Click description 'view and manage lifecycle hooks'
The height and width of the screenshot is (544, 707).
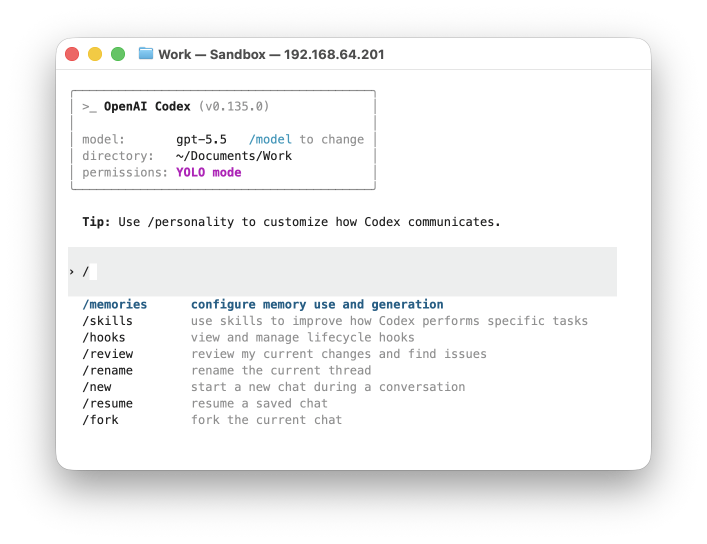[x=303, y=337]
